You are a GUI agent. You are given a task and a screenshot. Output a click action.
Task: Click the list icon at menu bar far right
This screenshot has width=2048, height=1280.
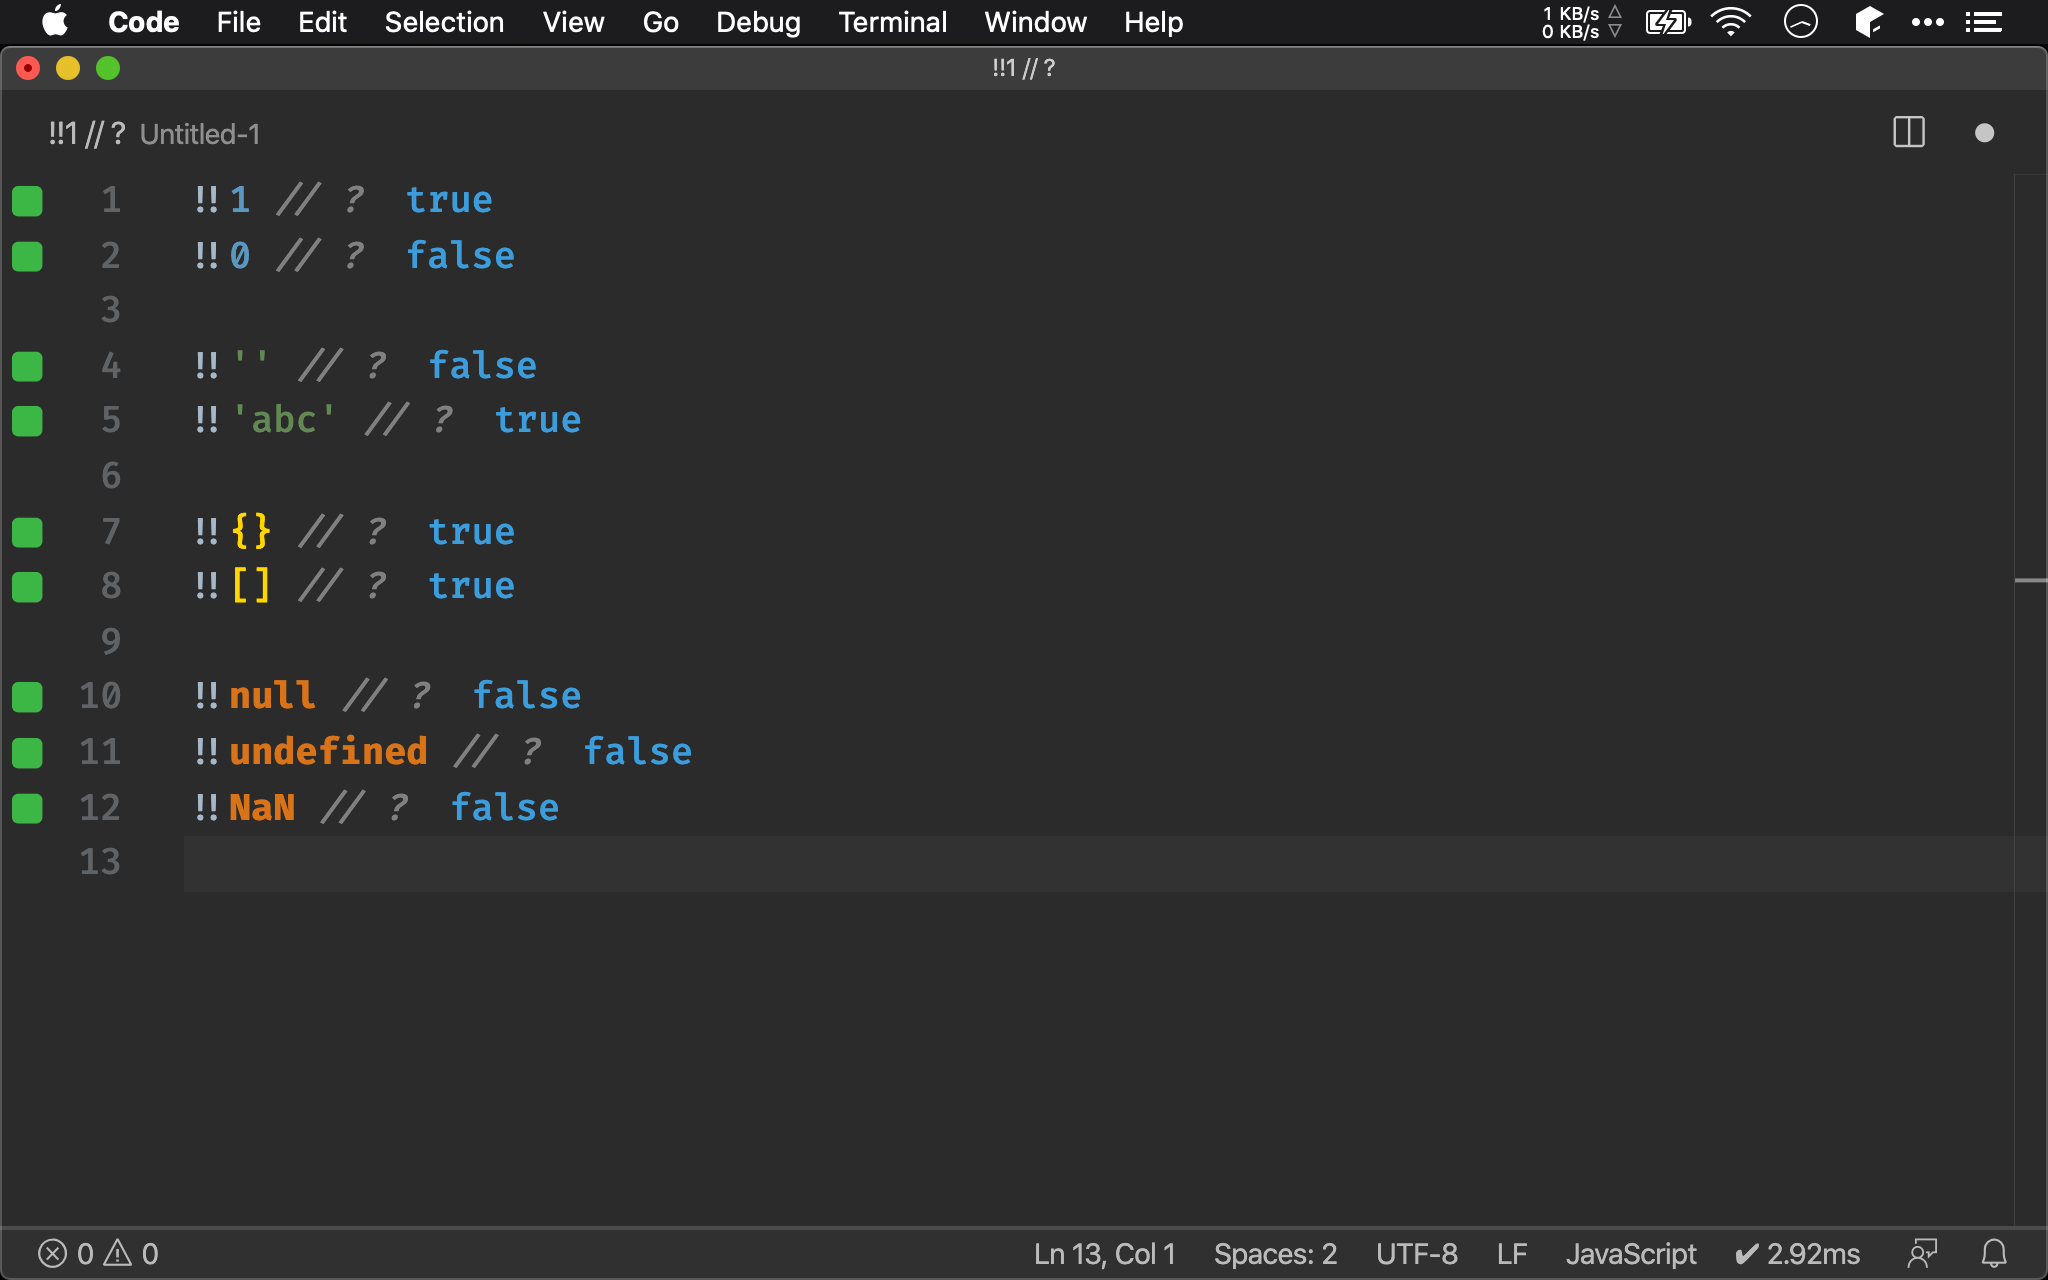tap(1985, 21)
